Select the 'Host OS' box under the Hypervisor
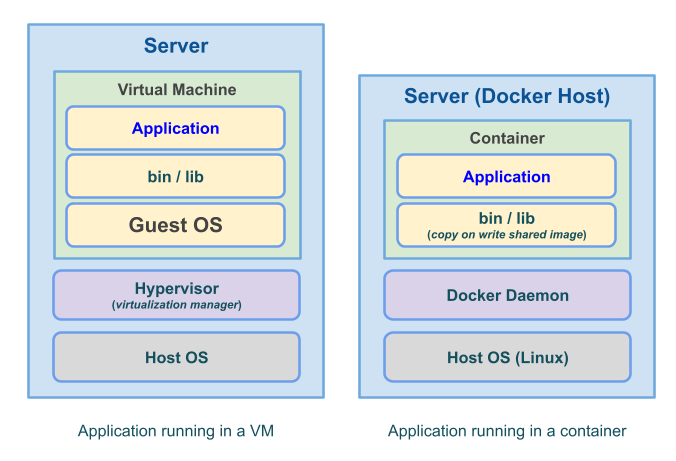This screenshot has height=461, width=676. tap(176, 357)
